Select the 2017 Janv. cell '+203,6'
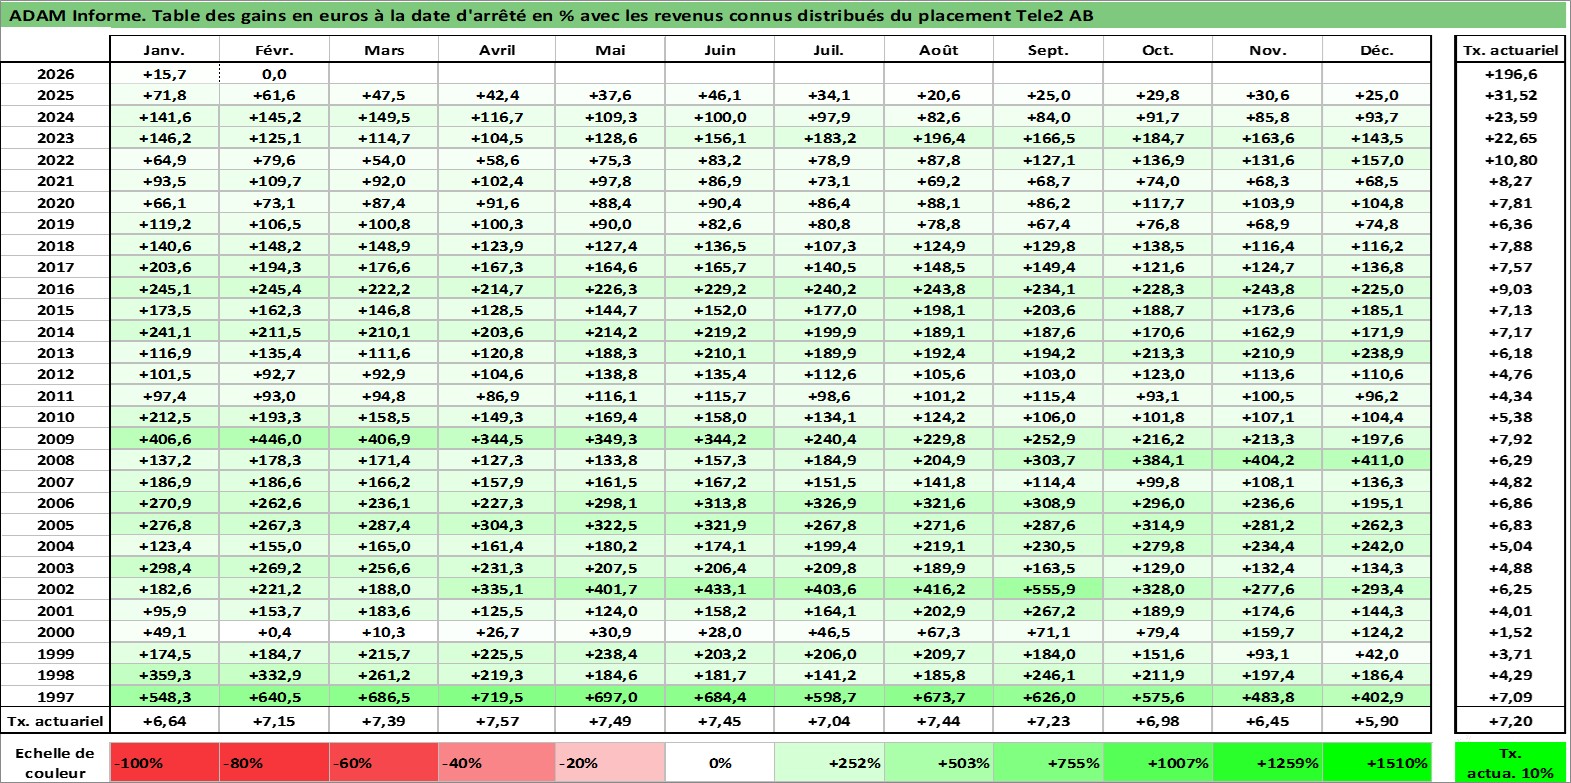Image resolution: width=1571 pixels, height=783 pixels. coord(164,267)
